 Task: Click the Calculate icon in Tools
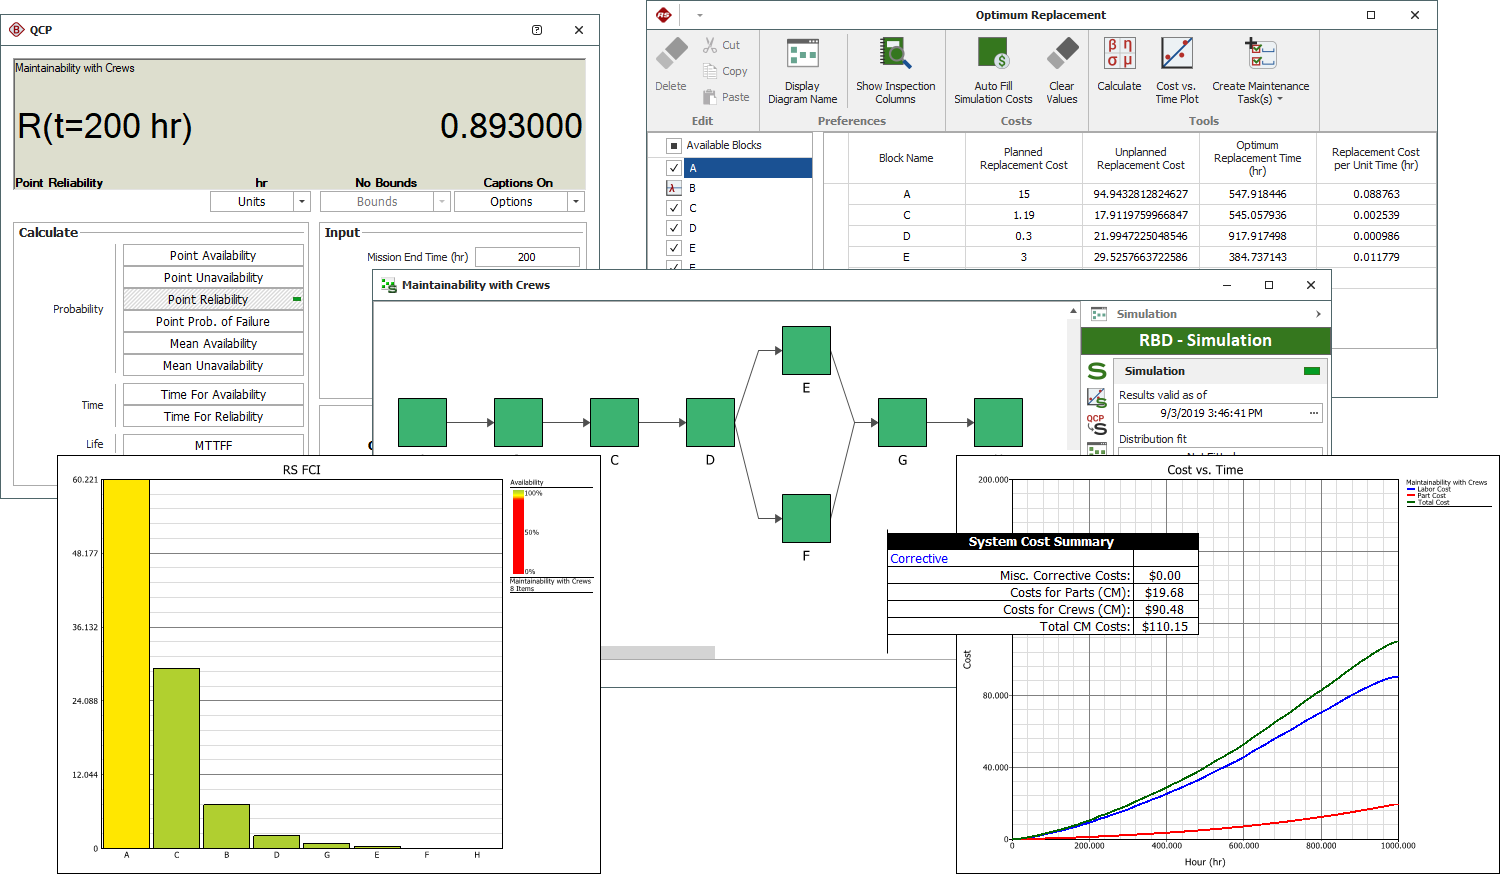click(x=1119, y=54)
